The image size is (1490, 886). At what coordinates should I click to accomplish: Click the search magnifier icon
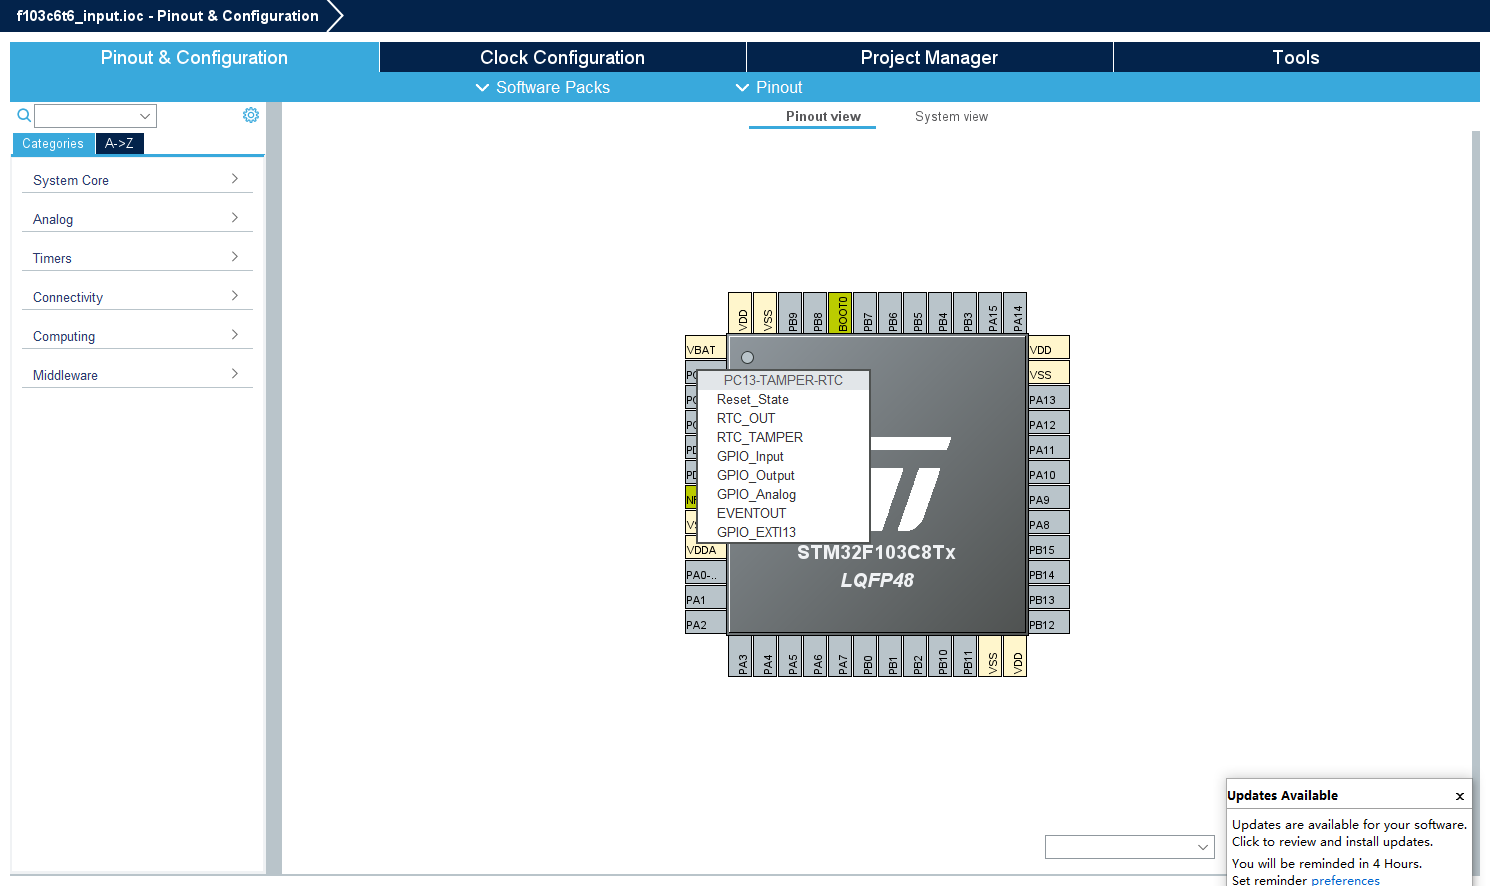pos(23,115)
